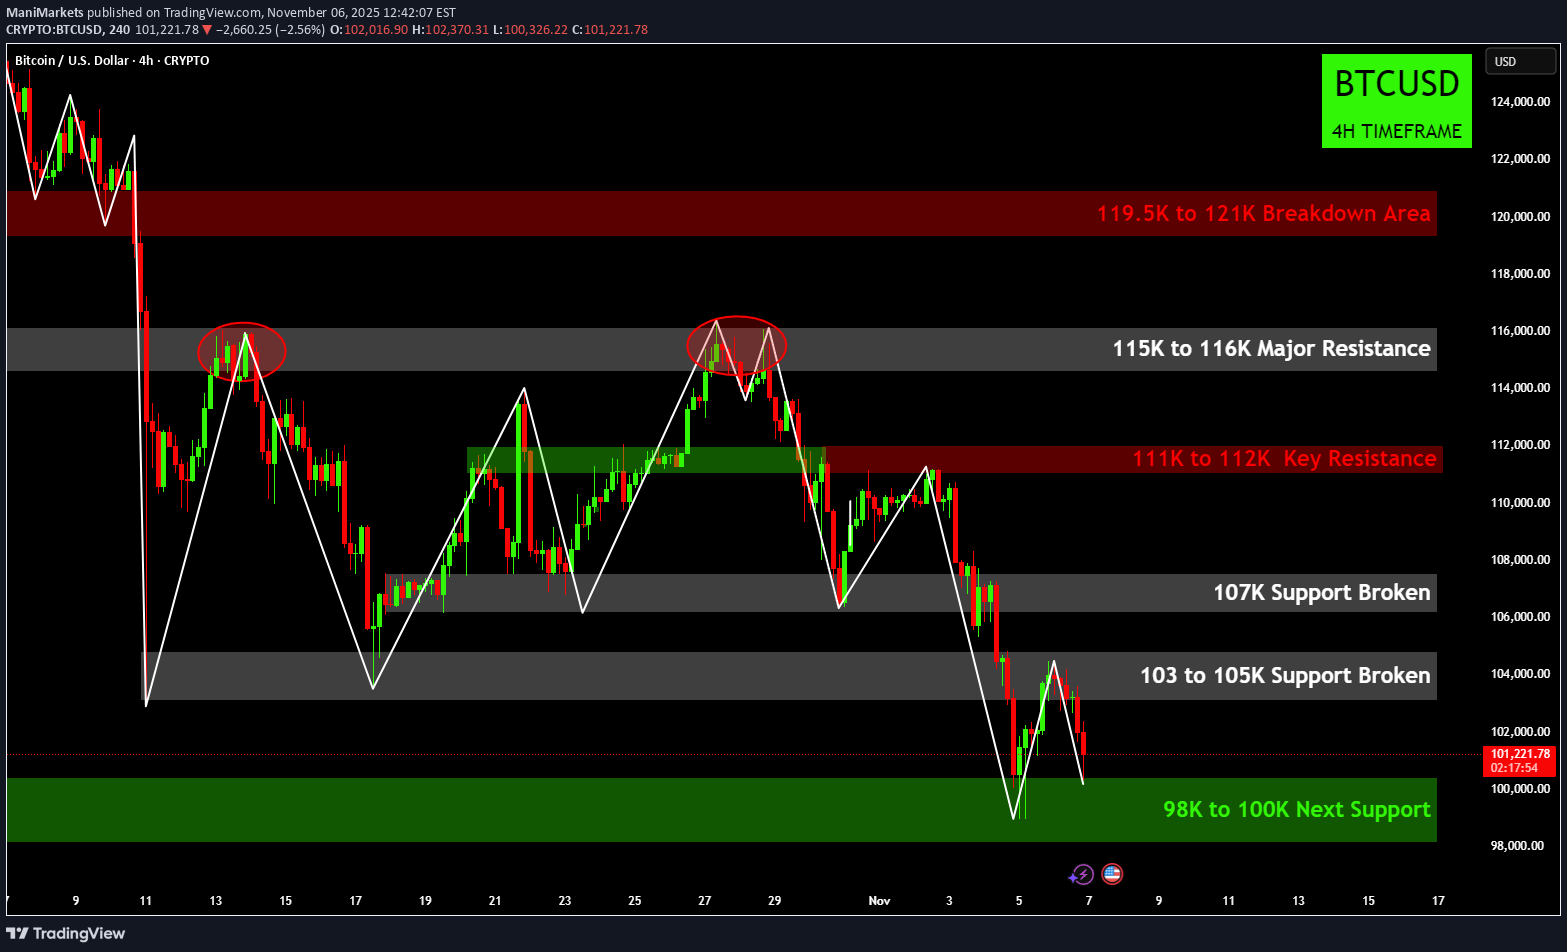Click the right red double-top ellipse marker

click(x=736, y=345)
